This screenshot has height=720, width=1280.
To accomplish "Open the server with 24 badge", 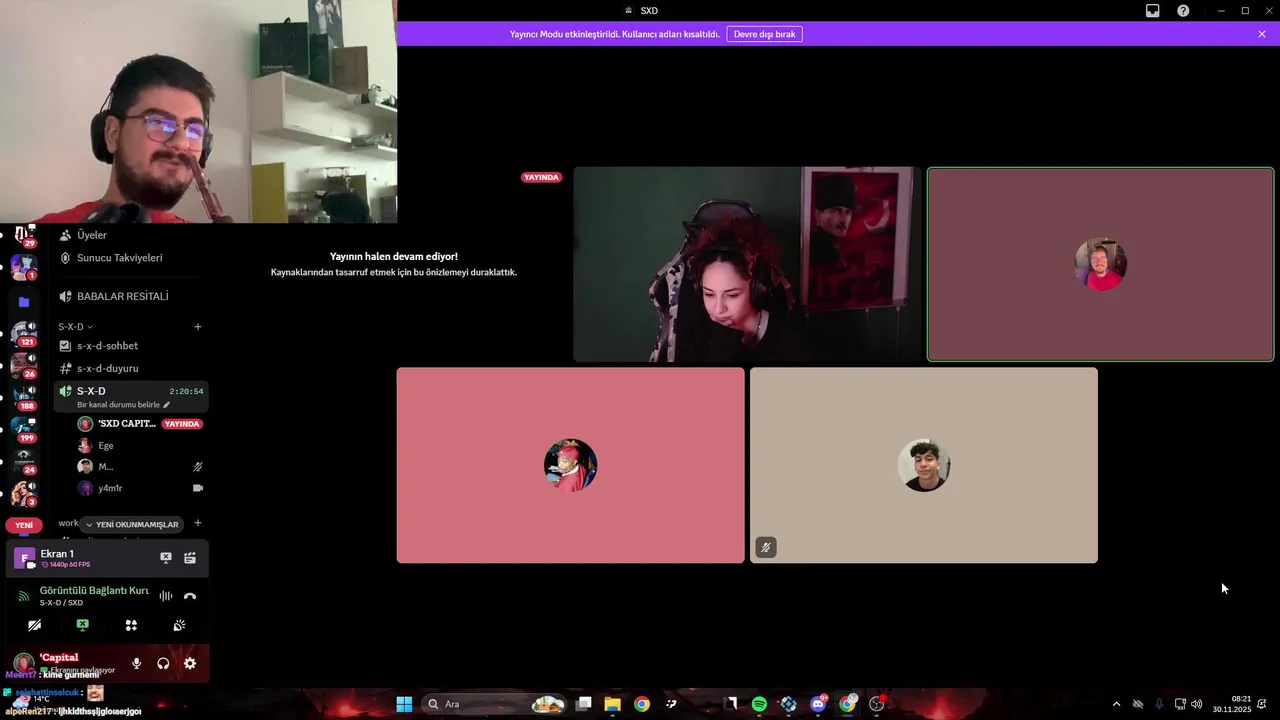I will (x=24, y=461).
